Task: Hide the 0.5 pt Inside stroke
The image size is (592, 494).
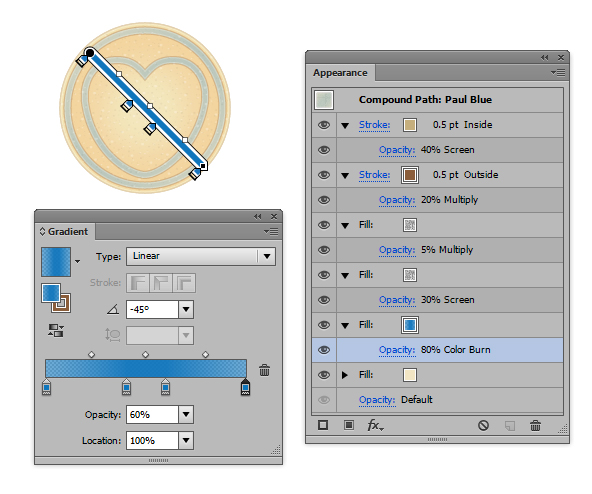Action: [324, 125]
